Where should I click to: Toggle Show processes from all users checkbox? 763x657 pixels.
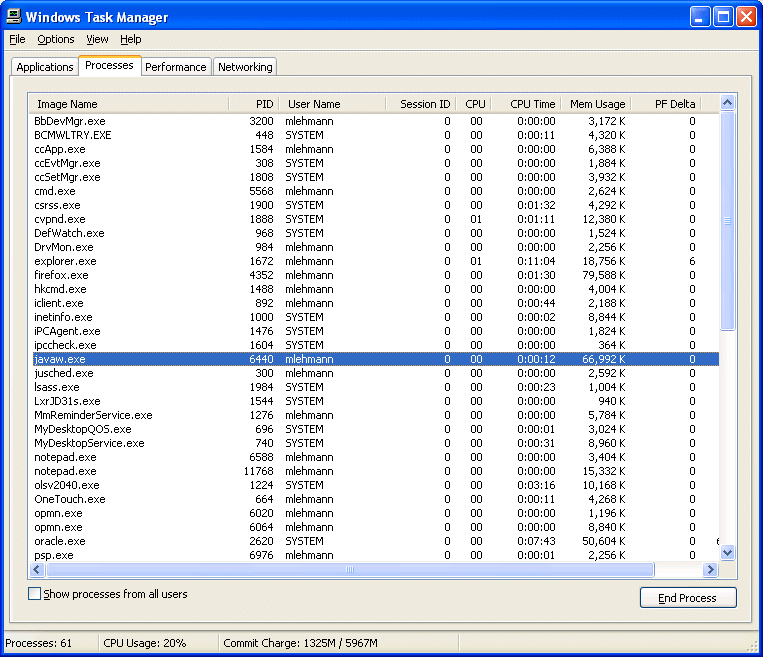click(x=34, y=594)
